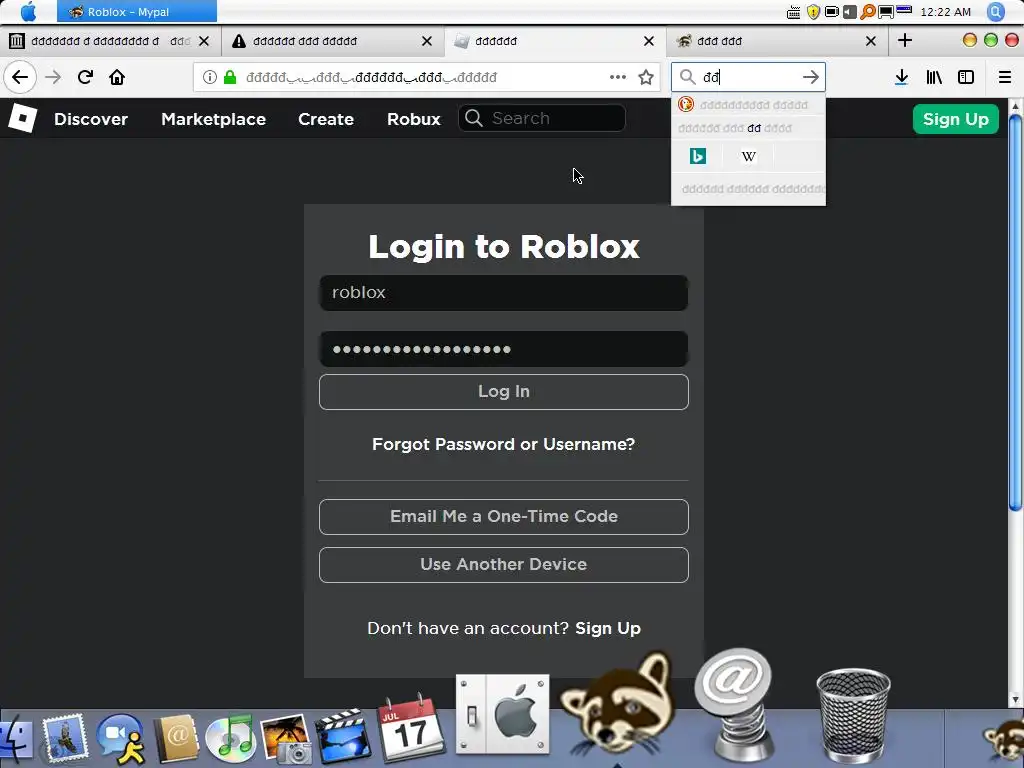Click the Log In button

point(504,391)
